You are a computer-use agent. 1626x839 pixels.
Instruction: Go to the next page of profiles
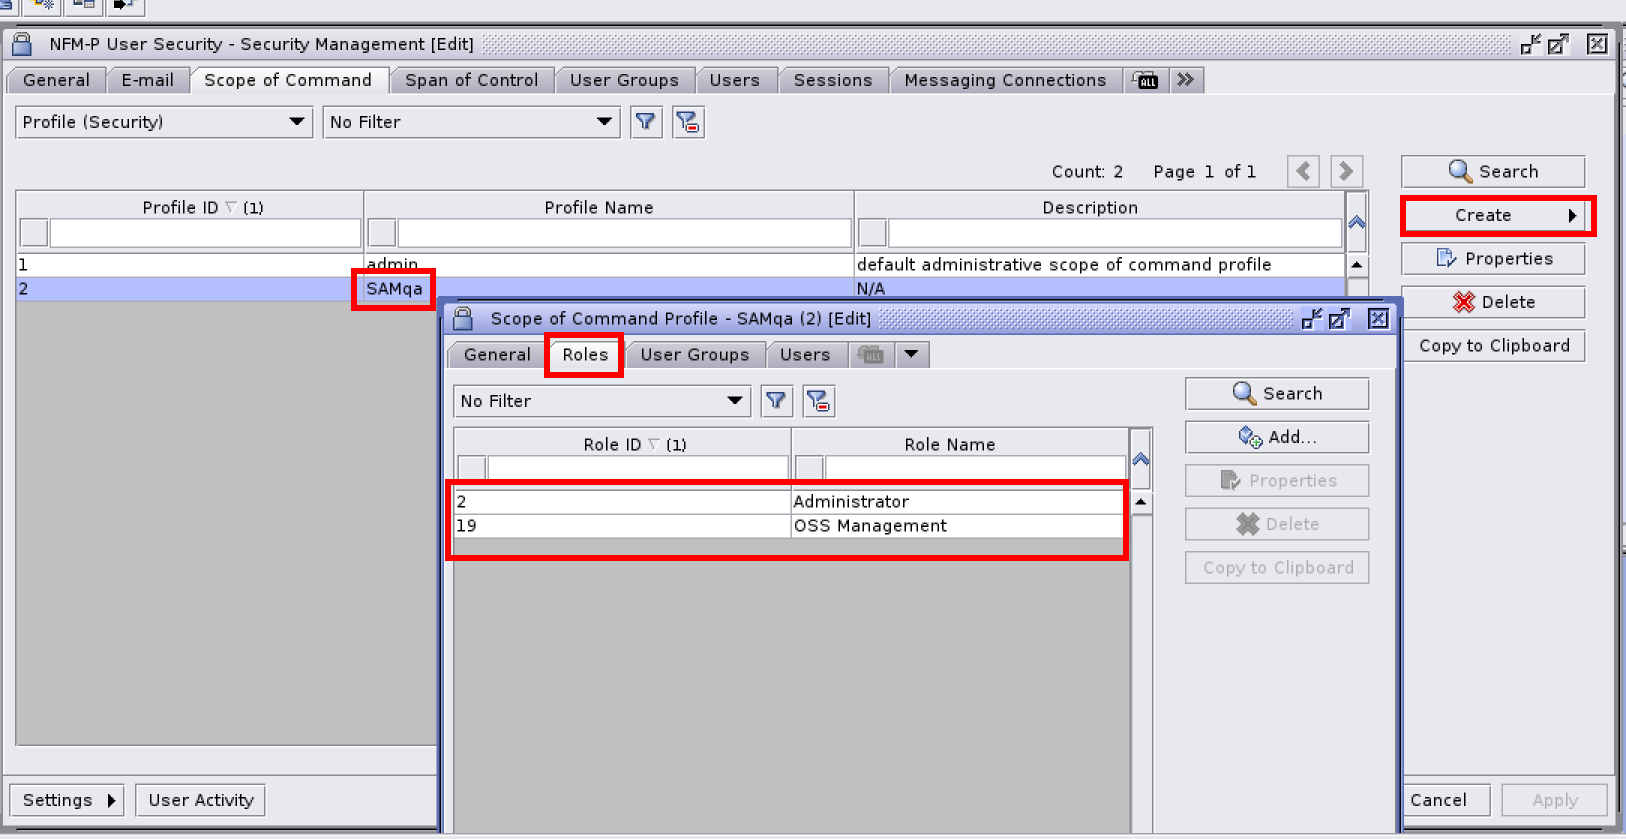click(x=1346, y=171)
